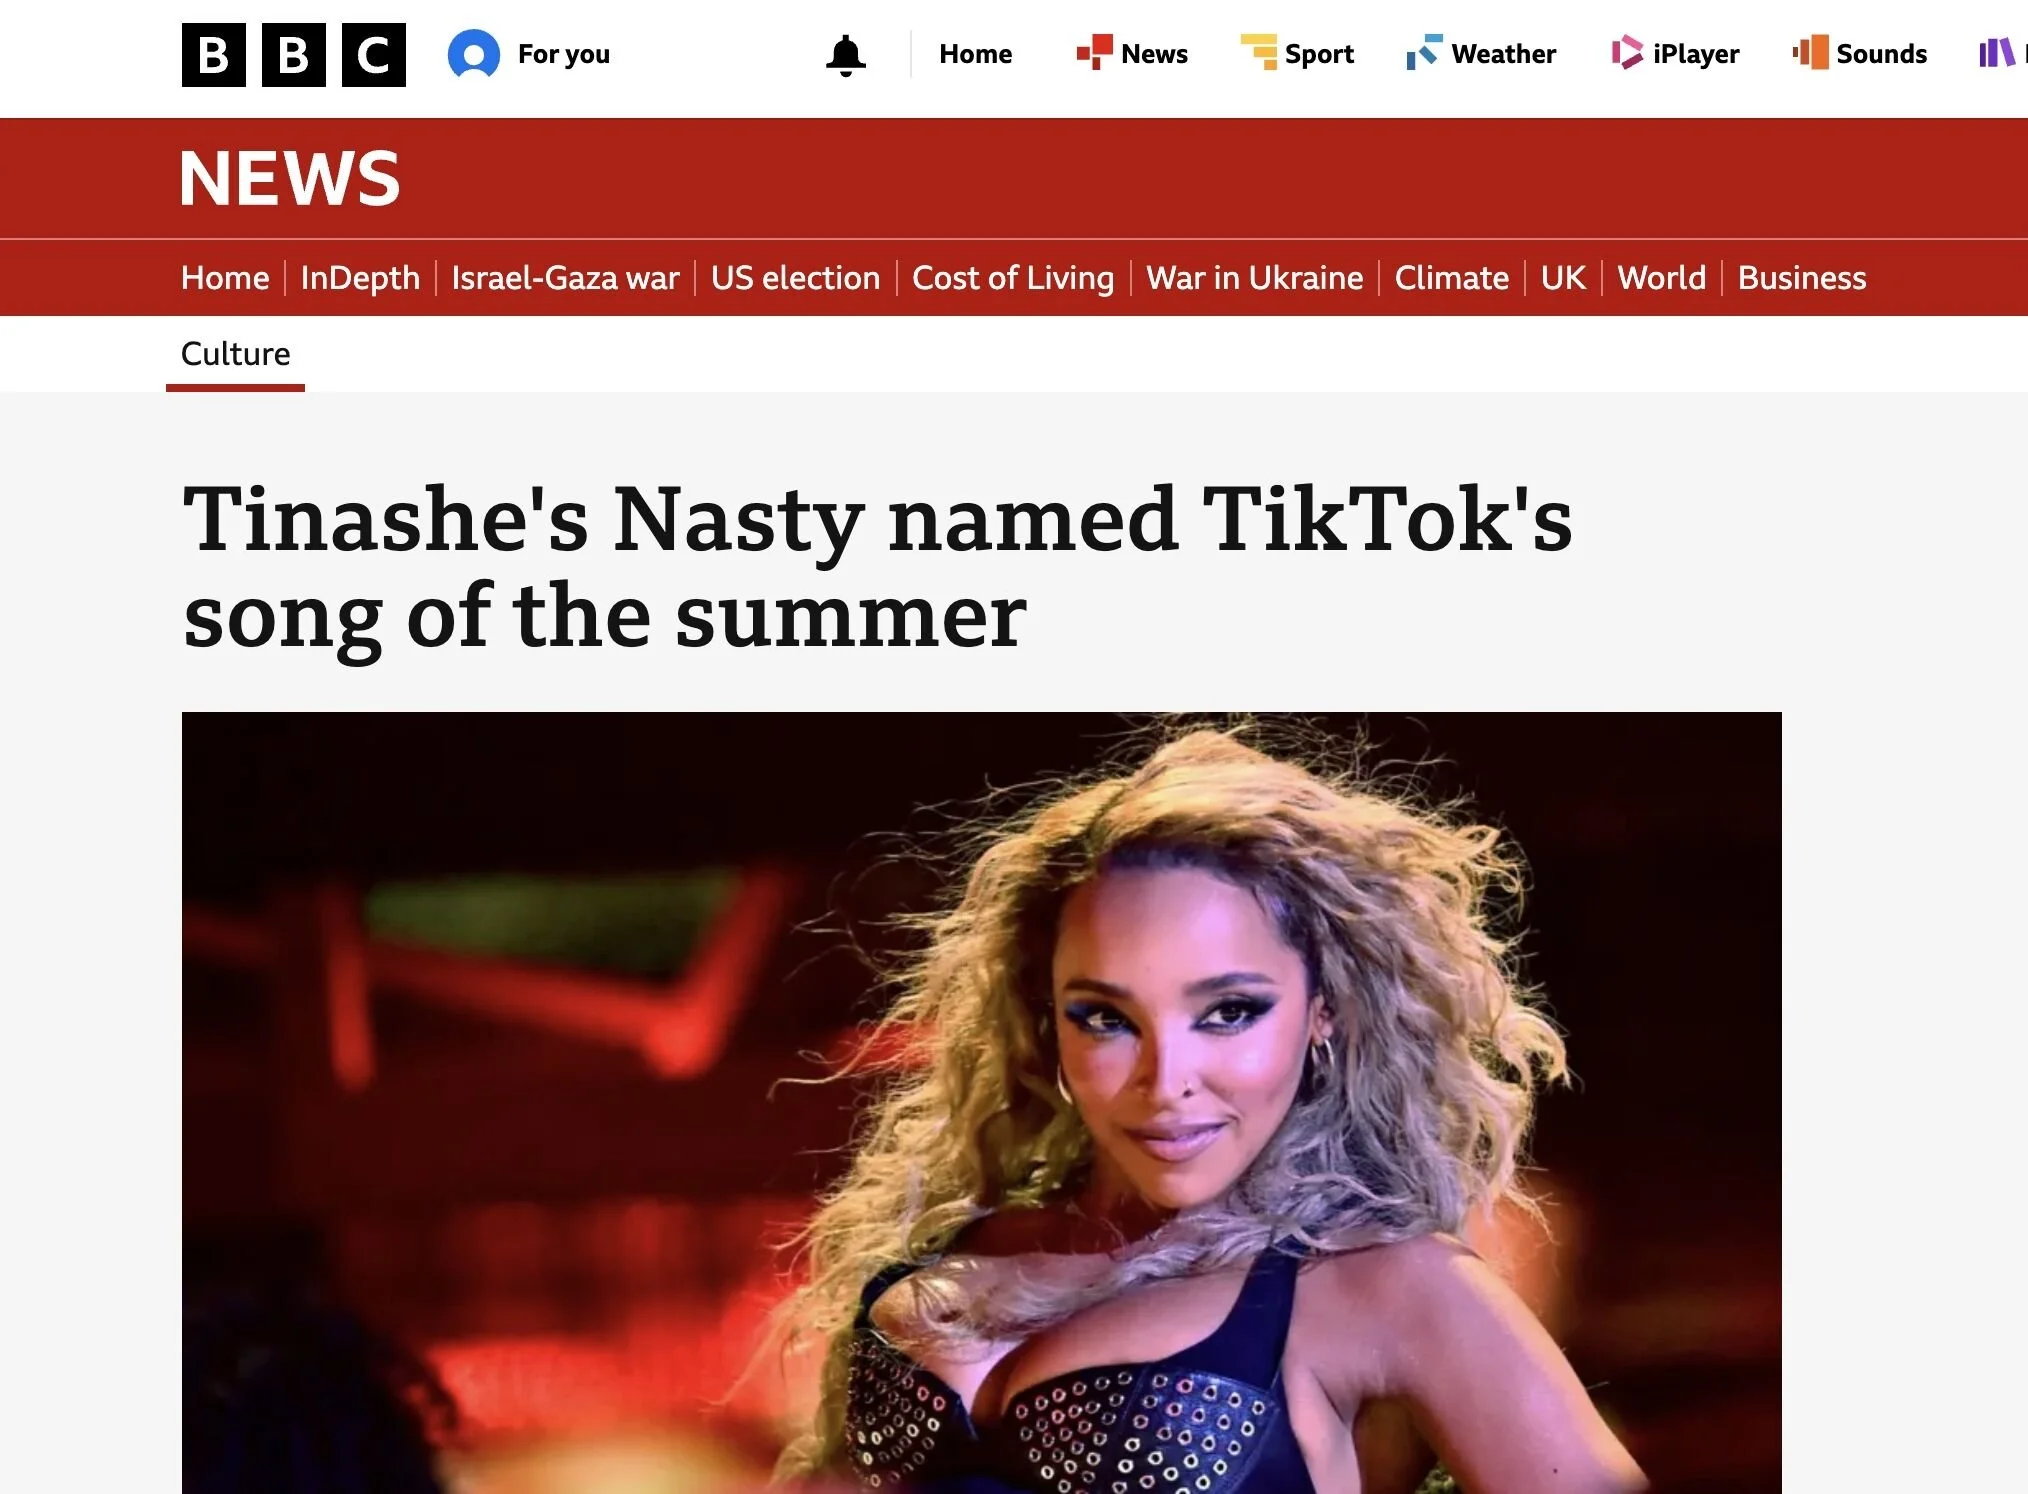Click the large NEWS banner heading

[x=290, y=179]
